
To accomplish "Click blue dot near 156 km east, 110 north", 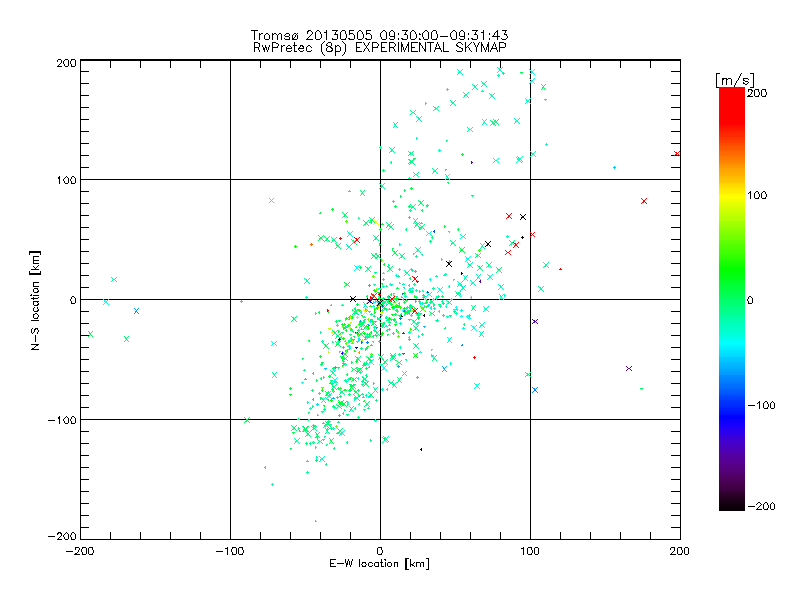I will tap(614, 167).
